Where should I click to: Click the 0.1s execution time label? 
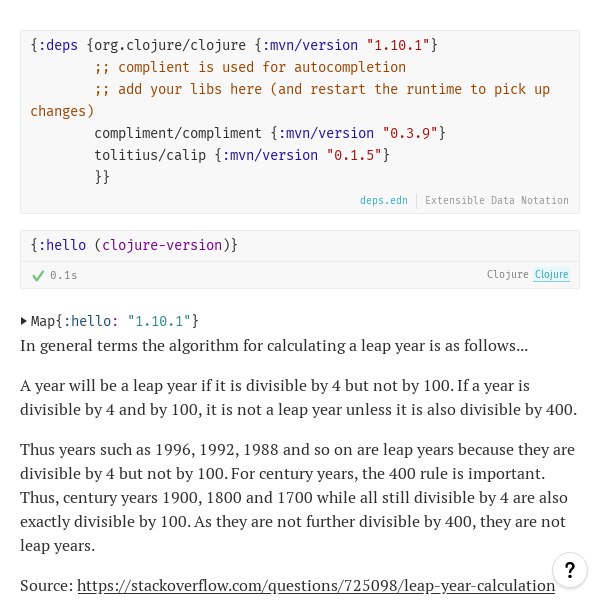coord(64,275)
